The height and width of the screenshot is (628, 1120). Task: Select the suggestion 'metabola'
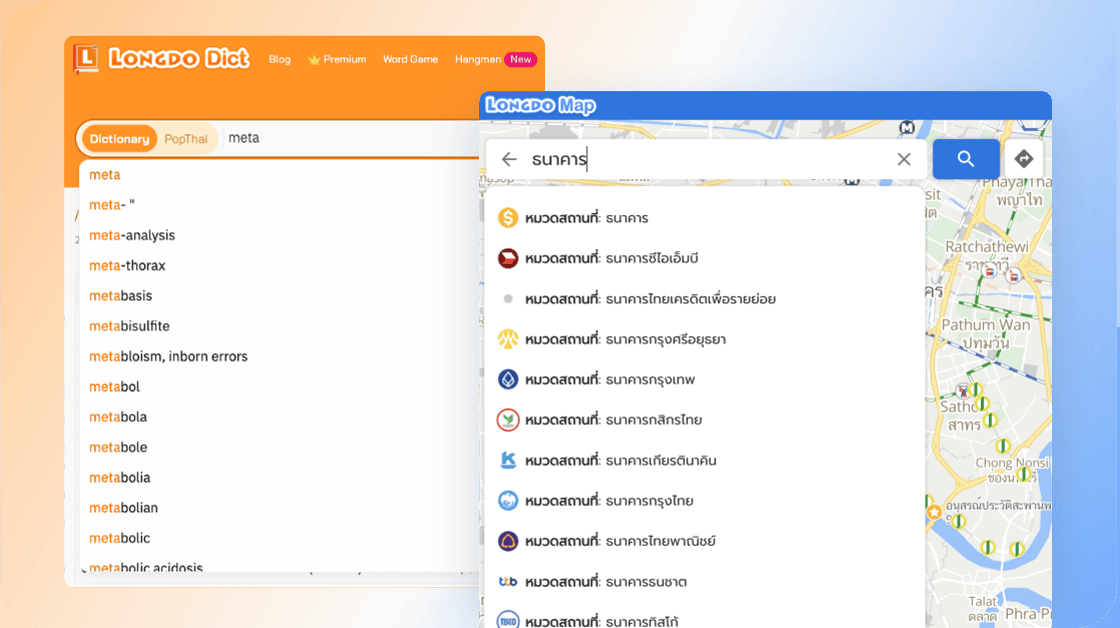pyautogui.click(x=118, y=417)
